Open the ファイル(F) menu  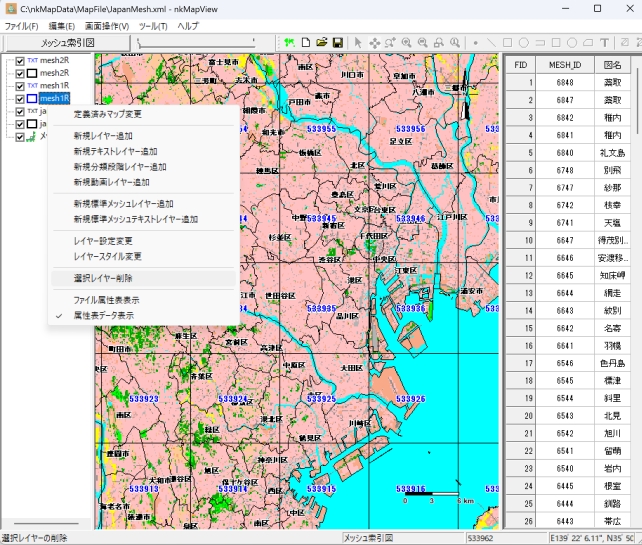21,25
